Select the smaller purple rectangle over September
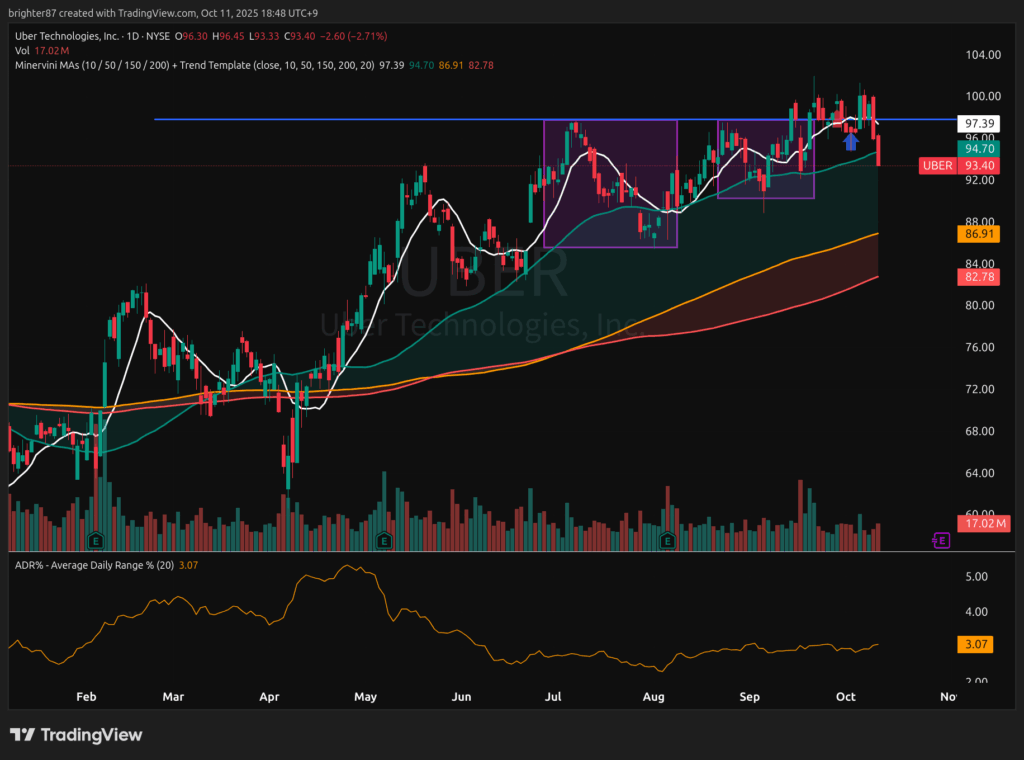Viewport: 1024px width, 760px height. (x=766, y=158)
